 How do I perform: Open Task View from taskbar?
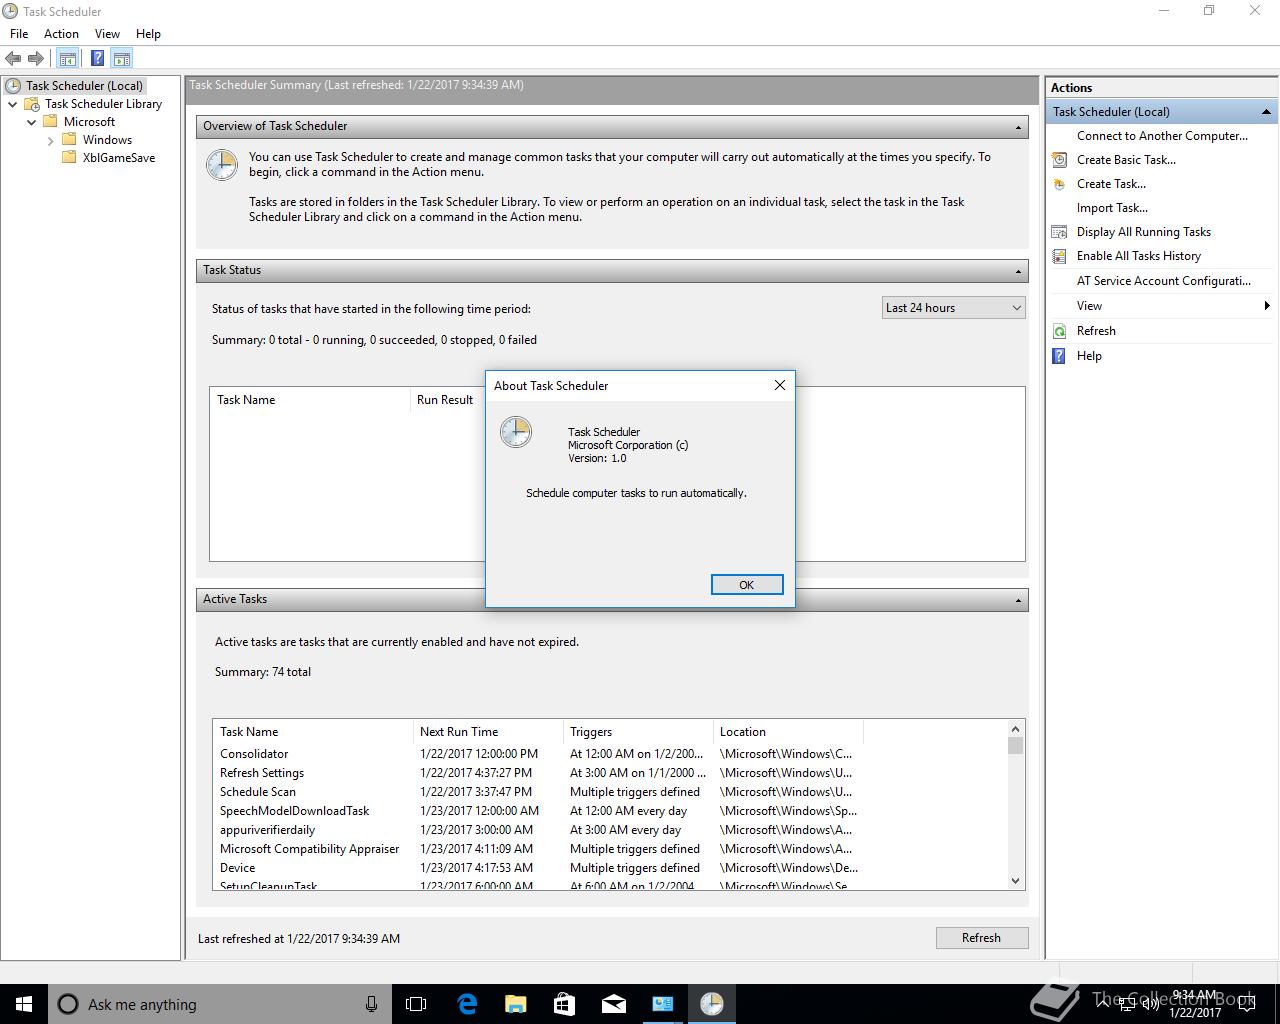click(x=416, y=1004)
